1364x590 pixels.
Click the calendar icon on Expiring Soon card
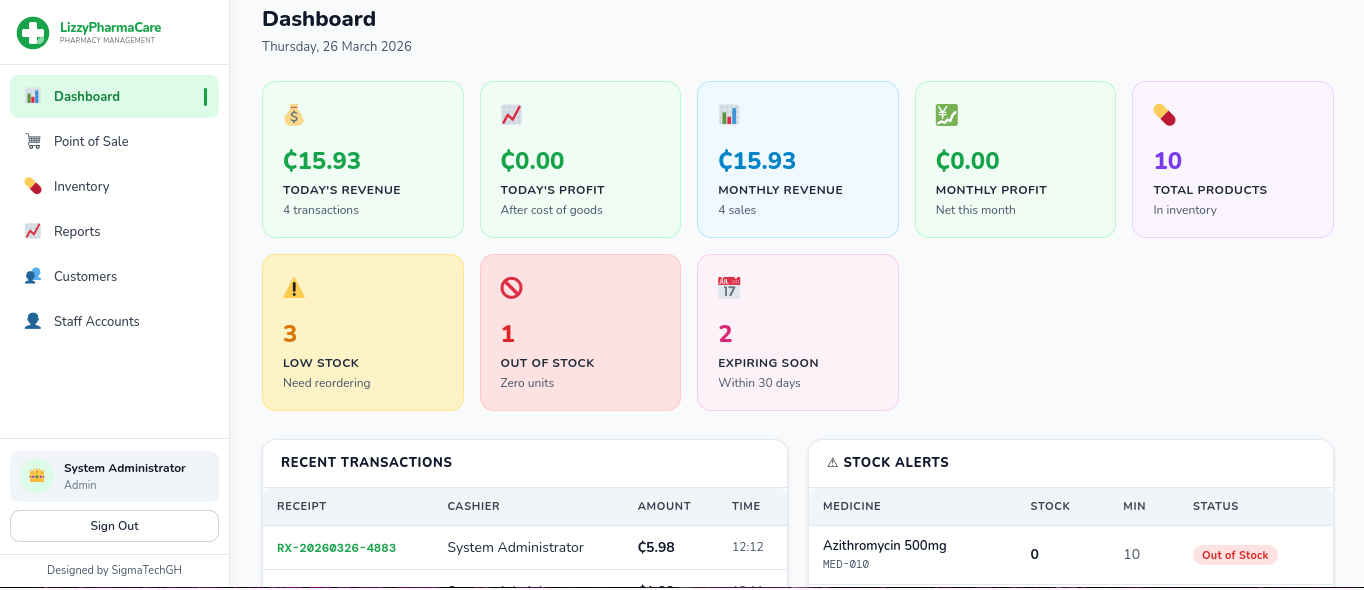(729, 287)
